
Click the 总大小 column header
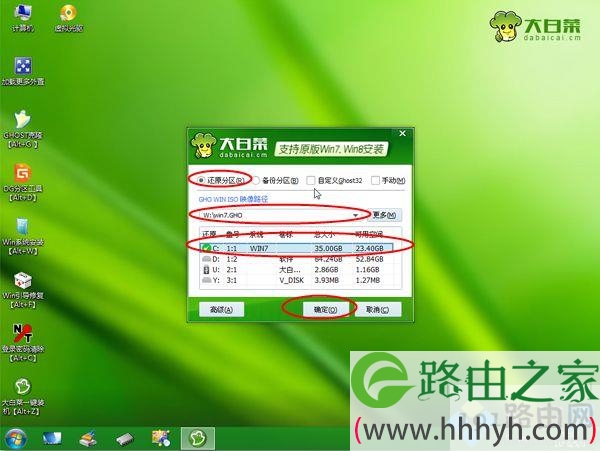(324, 234)
